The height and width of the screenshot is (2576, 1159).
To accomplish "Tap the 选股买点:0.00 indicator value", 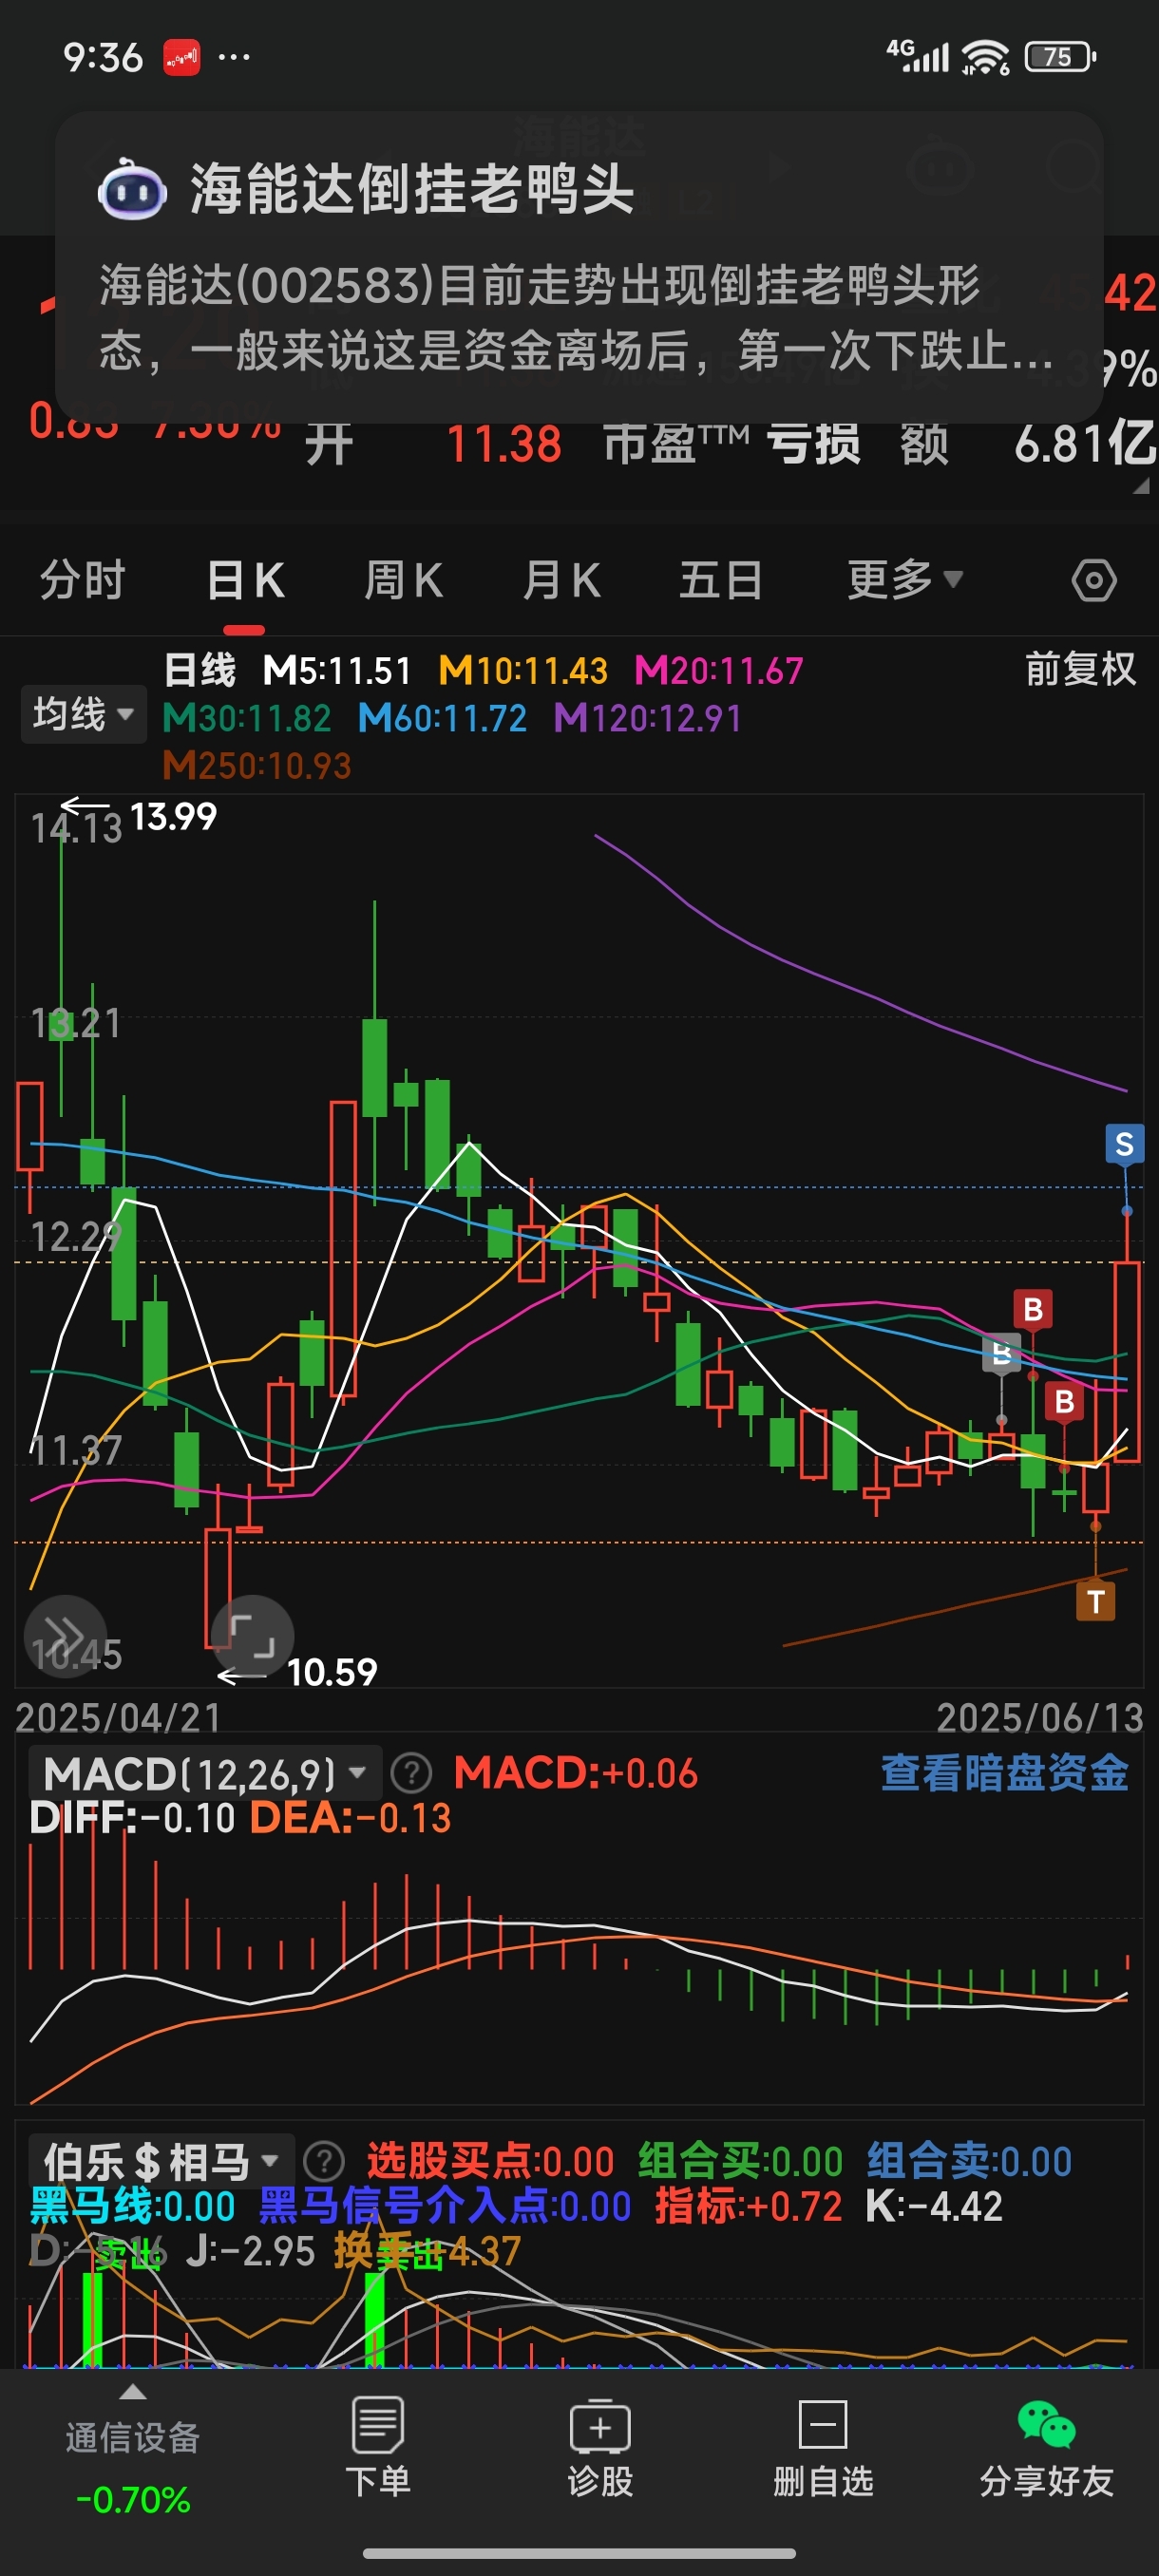I will (490, 2161).
